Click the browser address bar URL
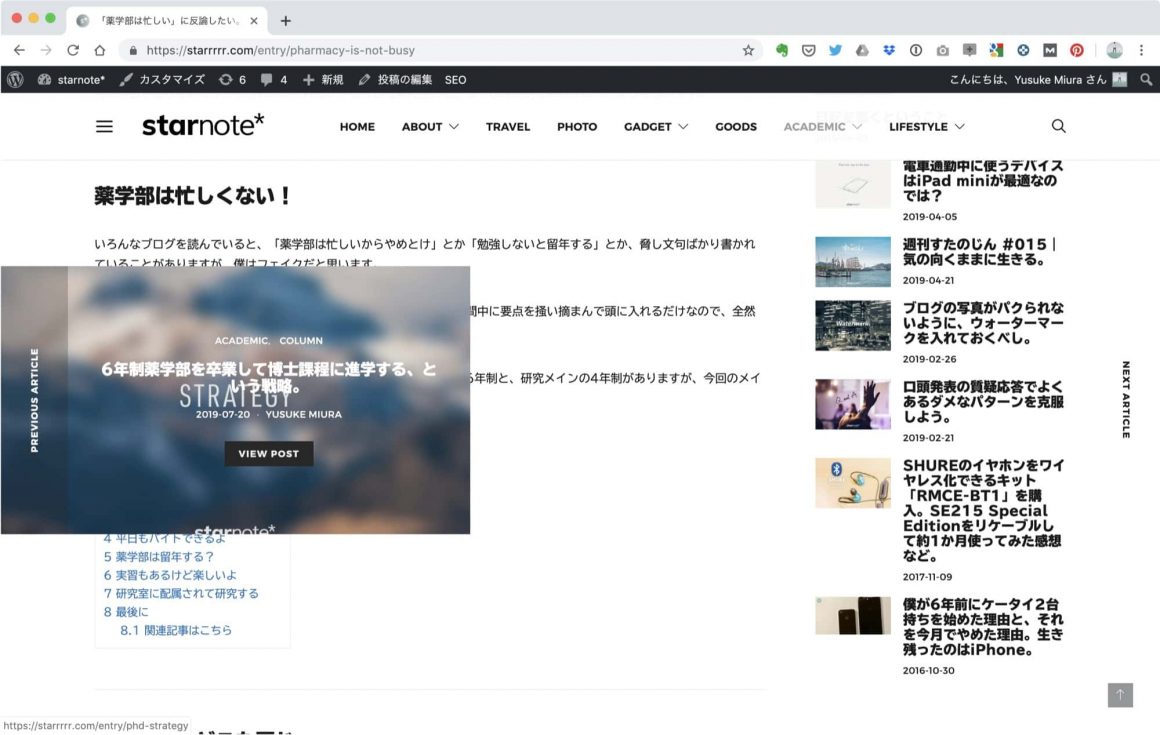Screen dimensions: 1160x735 click(280, 50)
